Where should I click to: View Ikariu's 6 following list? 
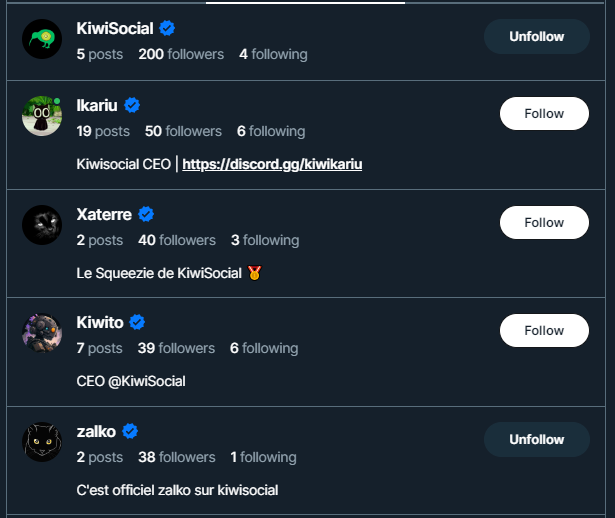point(271,131)
